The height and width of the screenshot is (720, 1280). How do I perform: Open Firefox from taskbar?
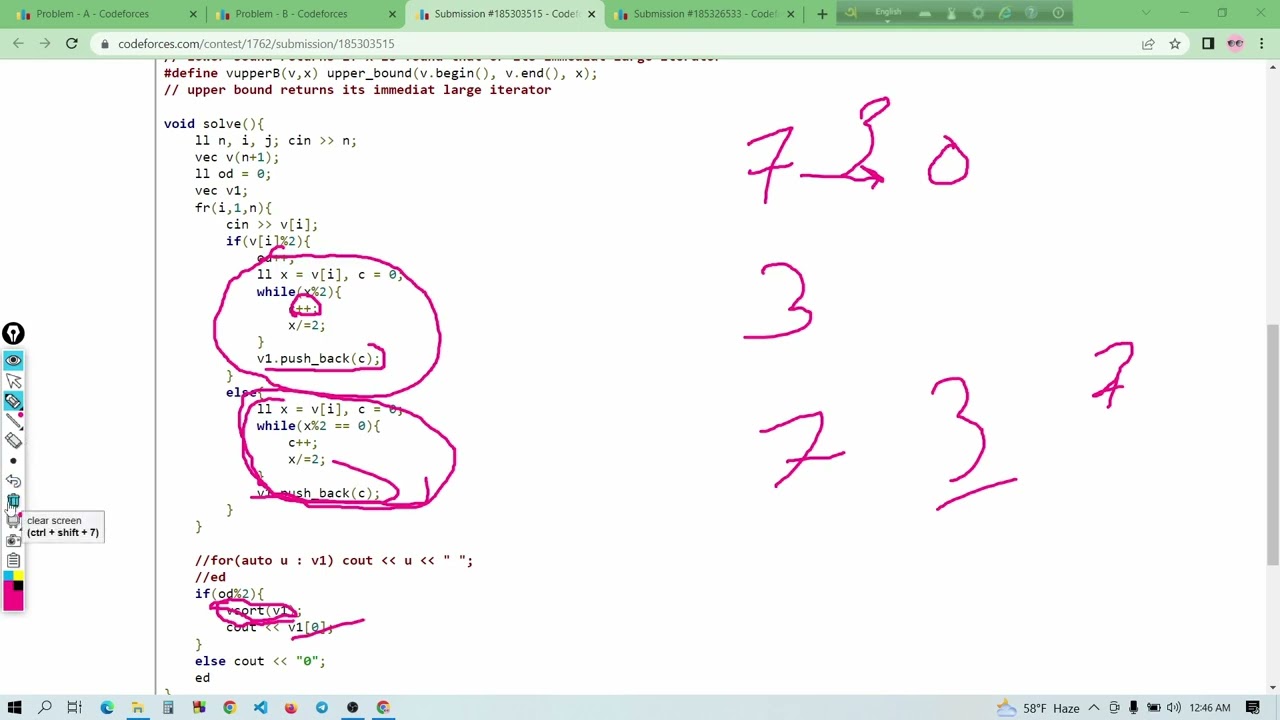pos(291,708)
